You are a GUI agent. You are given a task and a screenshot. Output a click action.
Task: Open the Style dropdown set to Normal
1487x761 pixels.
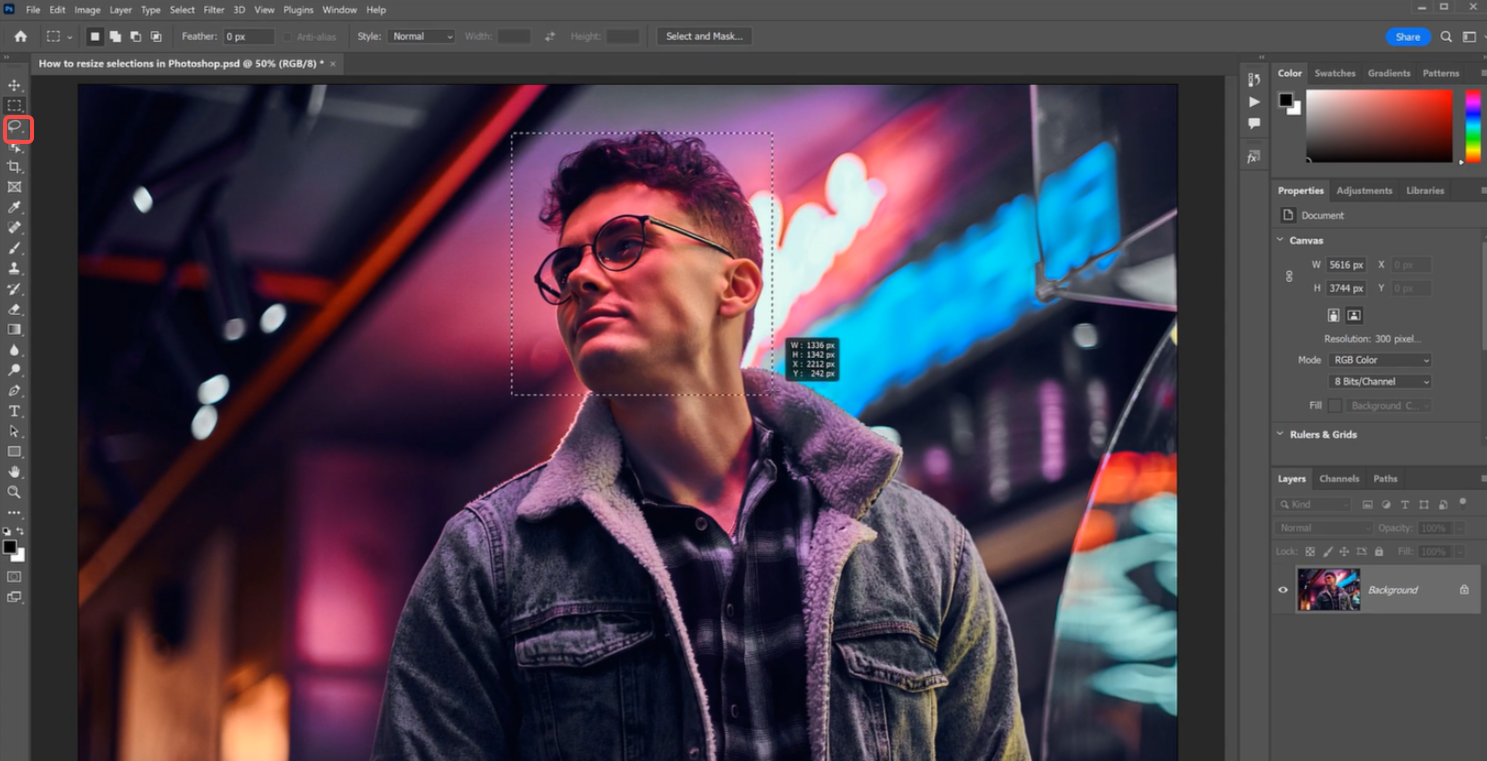coord(421,36)
